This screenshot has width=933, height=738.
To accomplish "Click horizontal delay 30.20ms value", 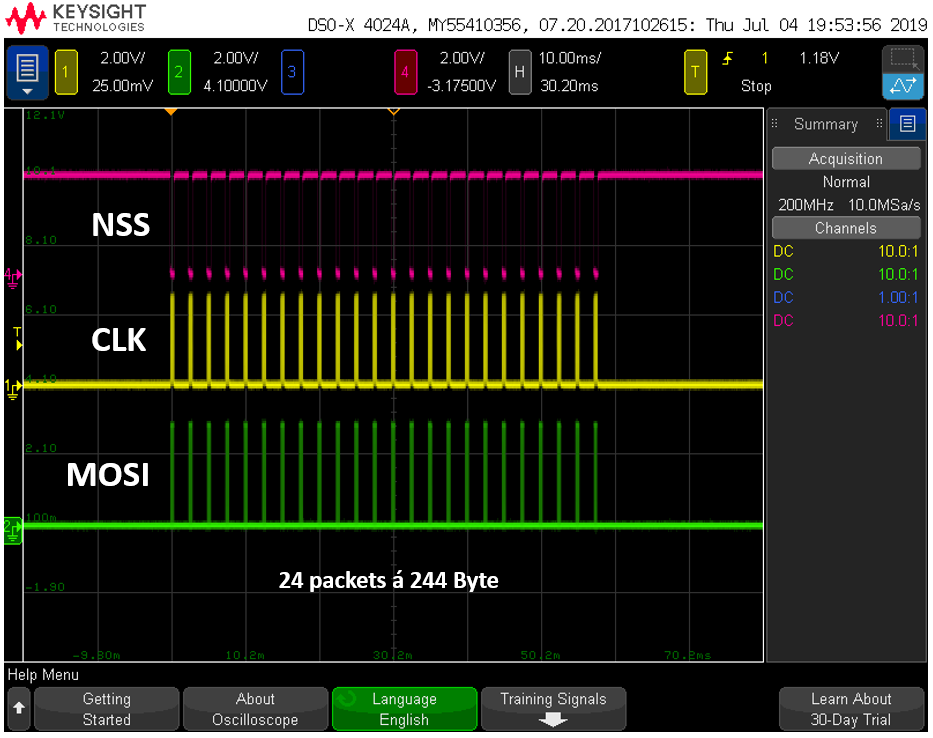I will click(569, 86).
